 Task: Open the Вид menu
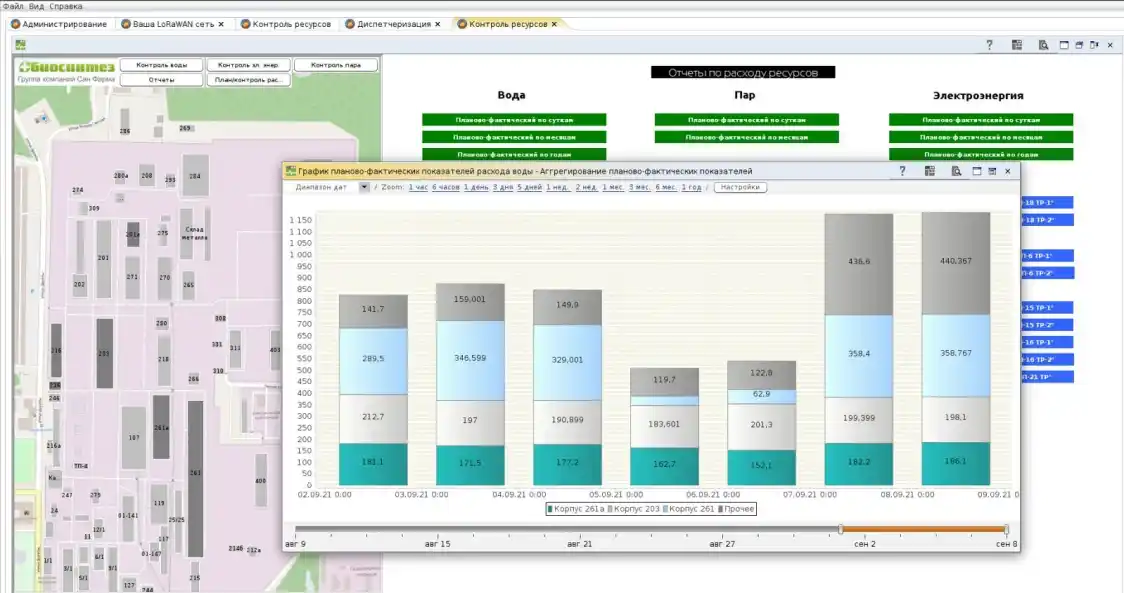click(x=36, y=6)
